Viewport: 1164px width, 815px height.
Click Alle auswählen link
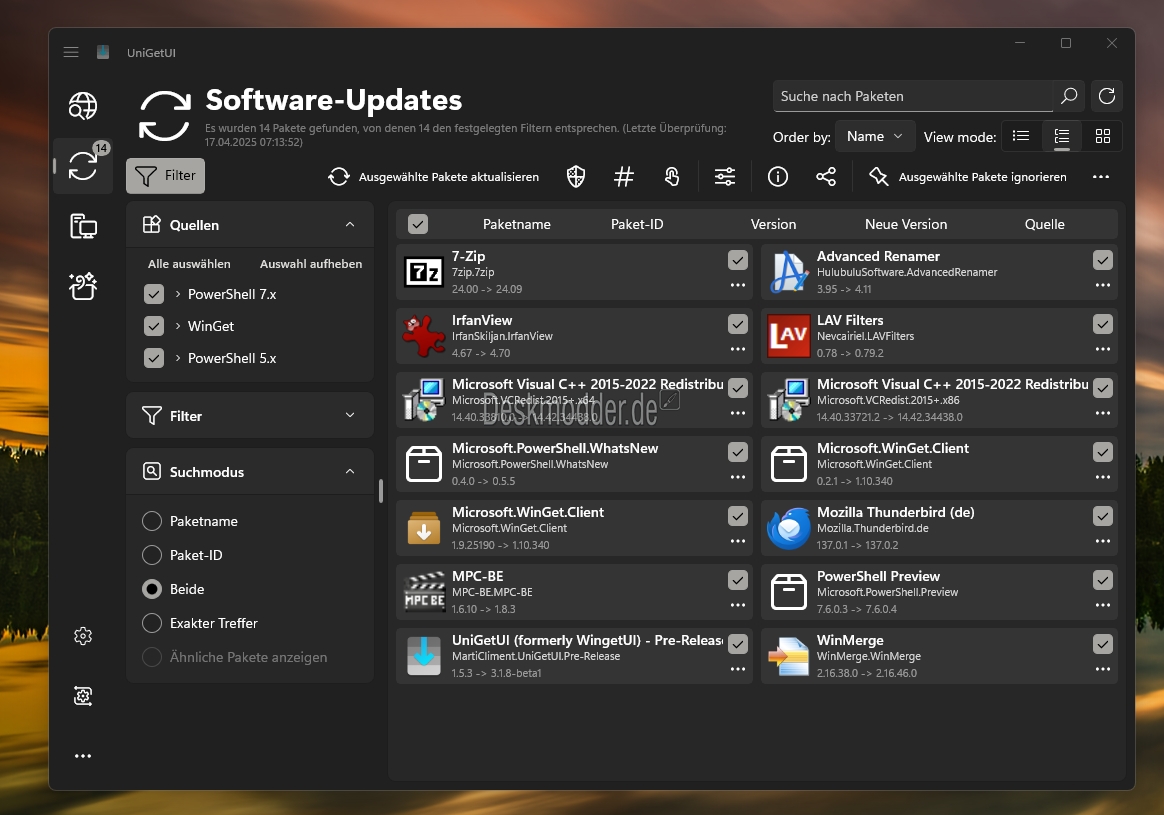(x=189, y=264)
